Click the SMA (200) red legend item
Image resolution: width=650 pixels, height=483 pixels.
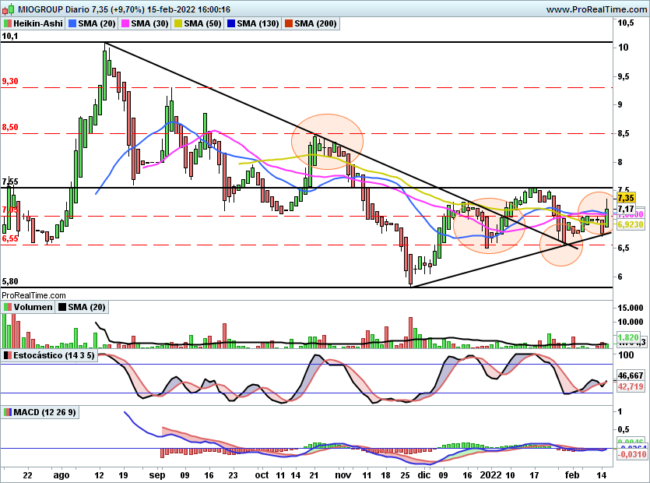(310, 24)
